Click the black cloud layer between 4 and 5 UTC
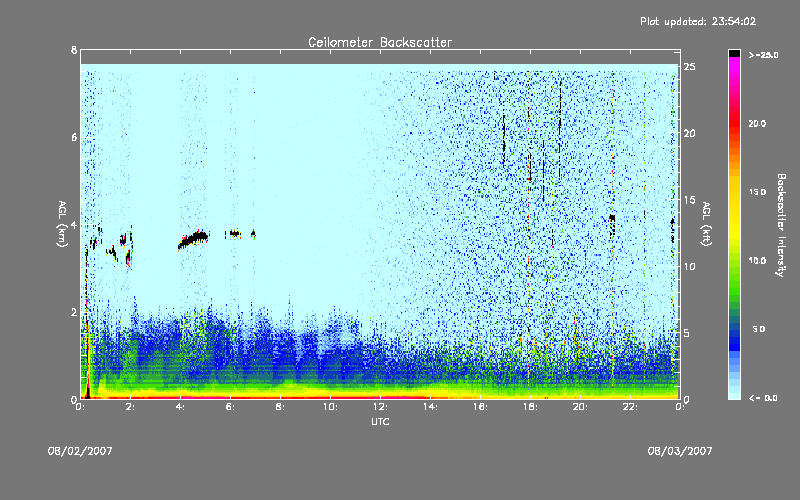The width and height of the screenshot is (800, 500). (194, 238)
